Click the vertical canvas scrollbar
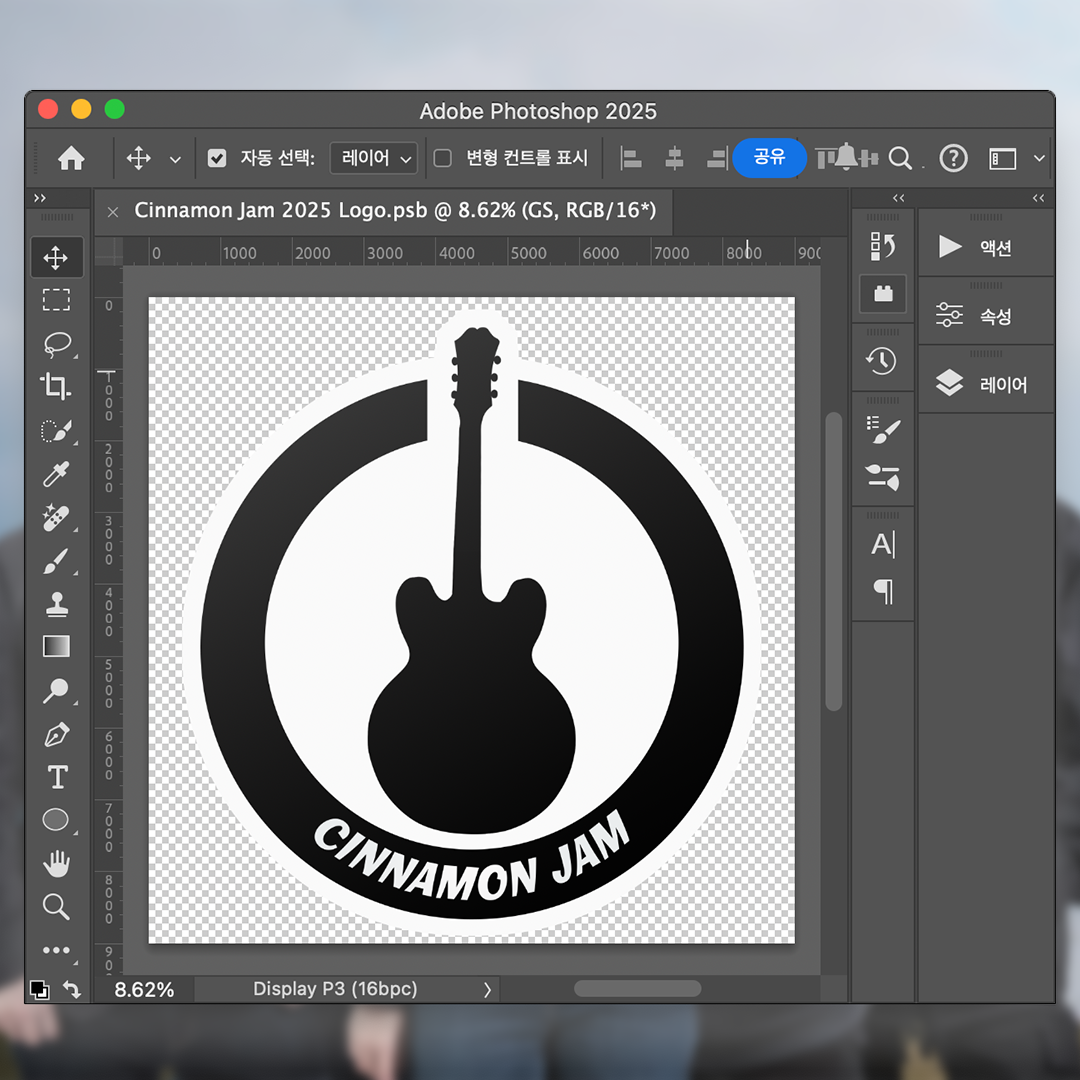Screen dimensions: 1080x1080 click(833, 561)
